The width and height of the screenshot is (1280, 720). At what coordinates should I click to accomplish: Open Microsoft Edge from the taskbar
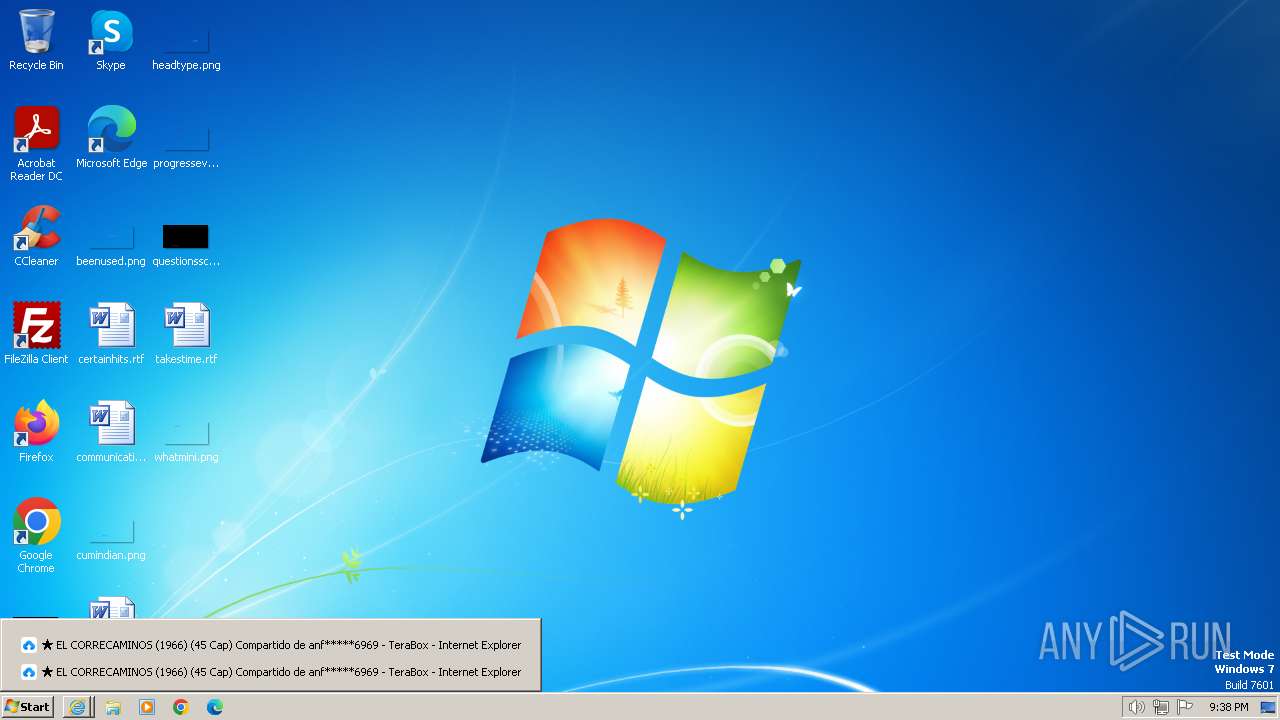coord(215,707)
